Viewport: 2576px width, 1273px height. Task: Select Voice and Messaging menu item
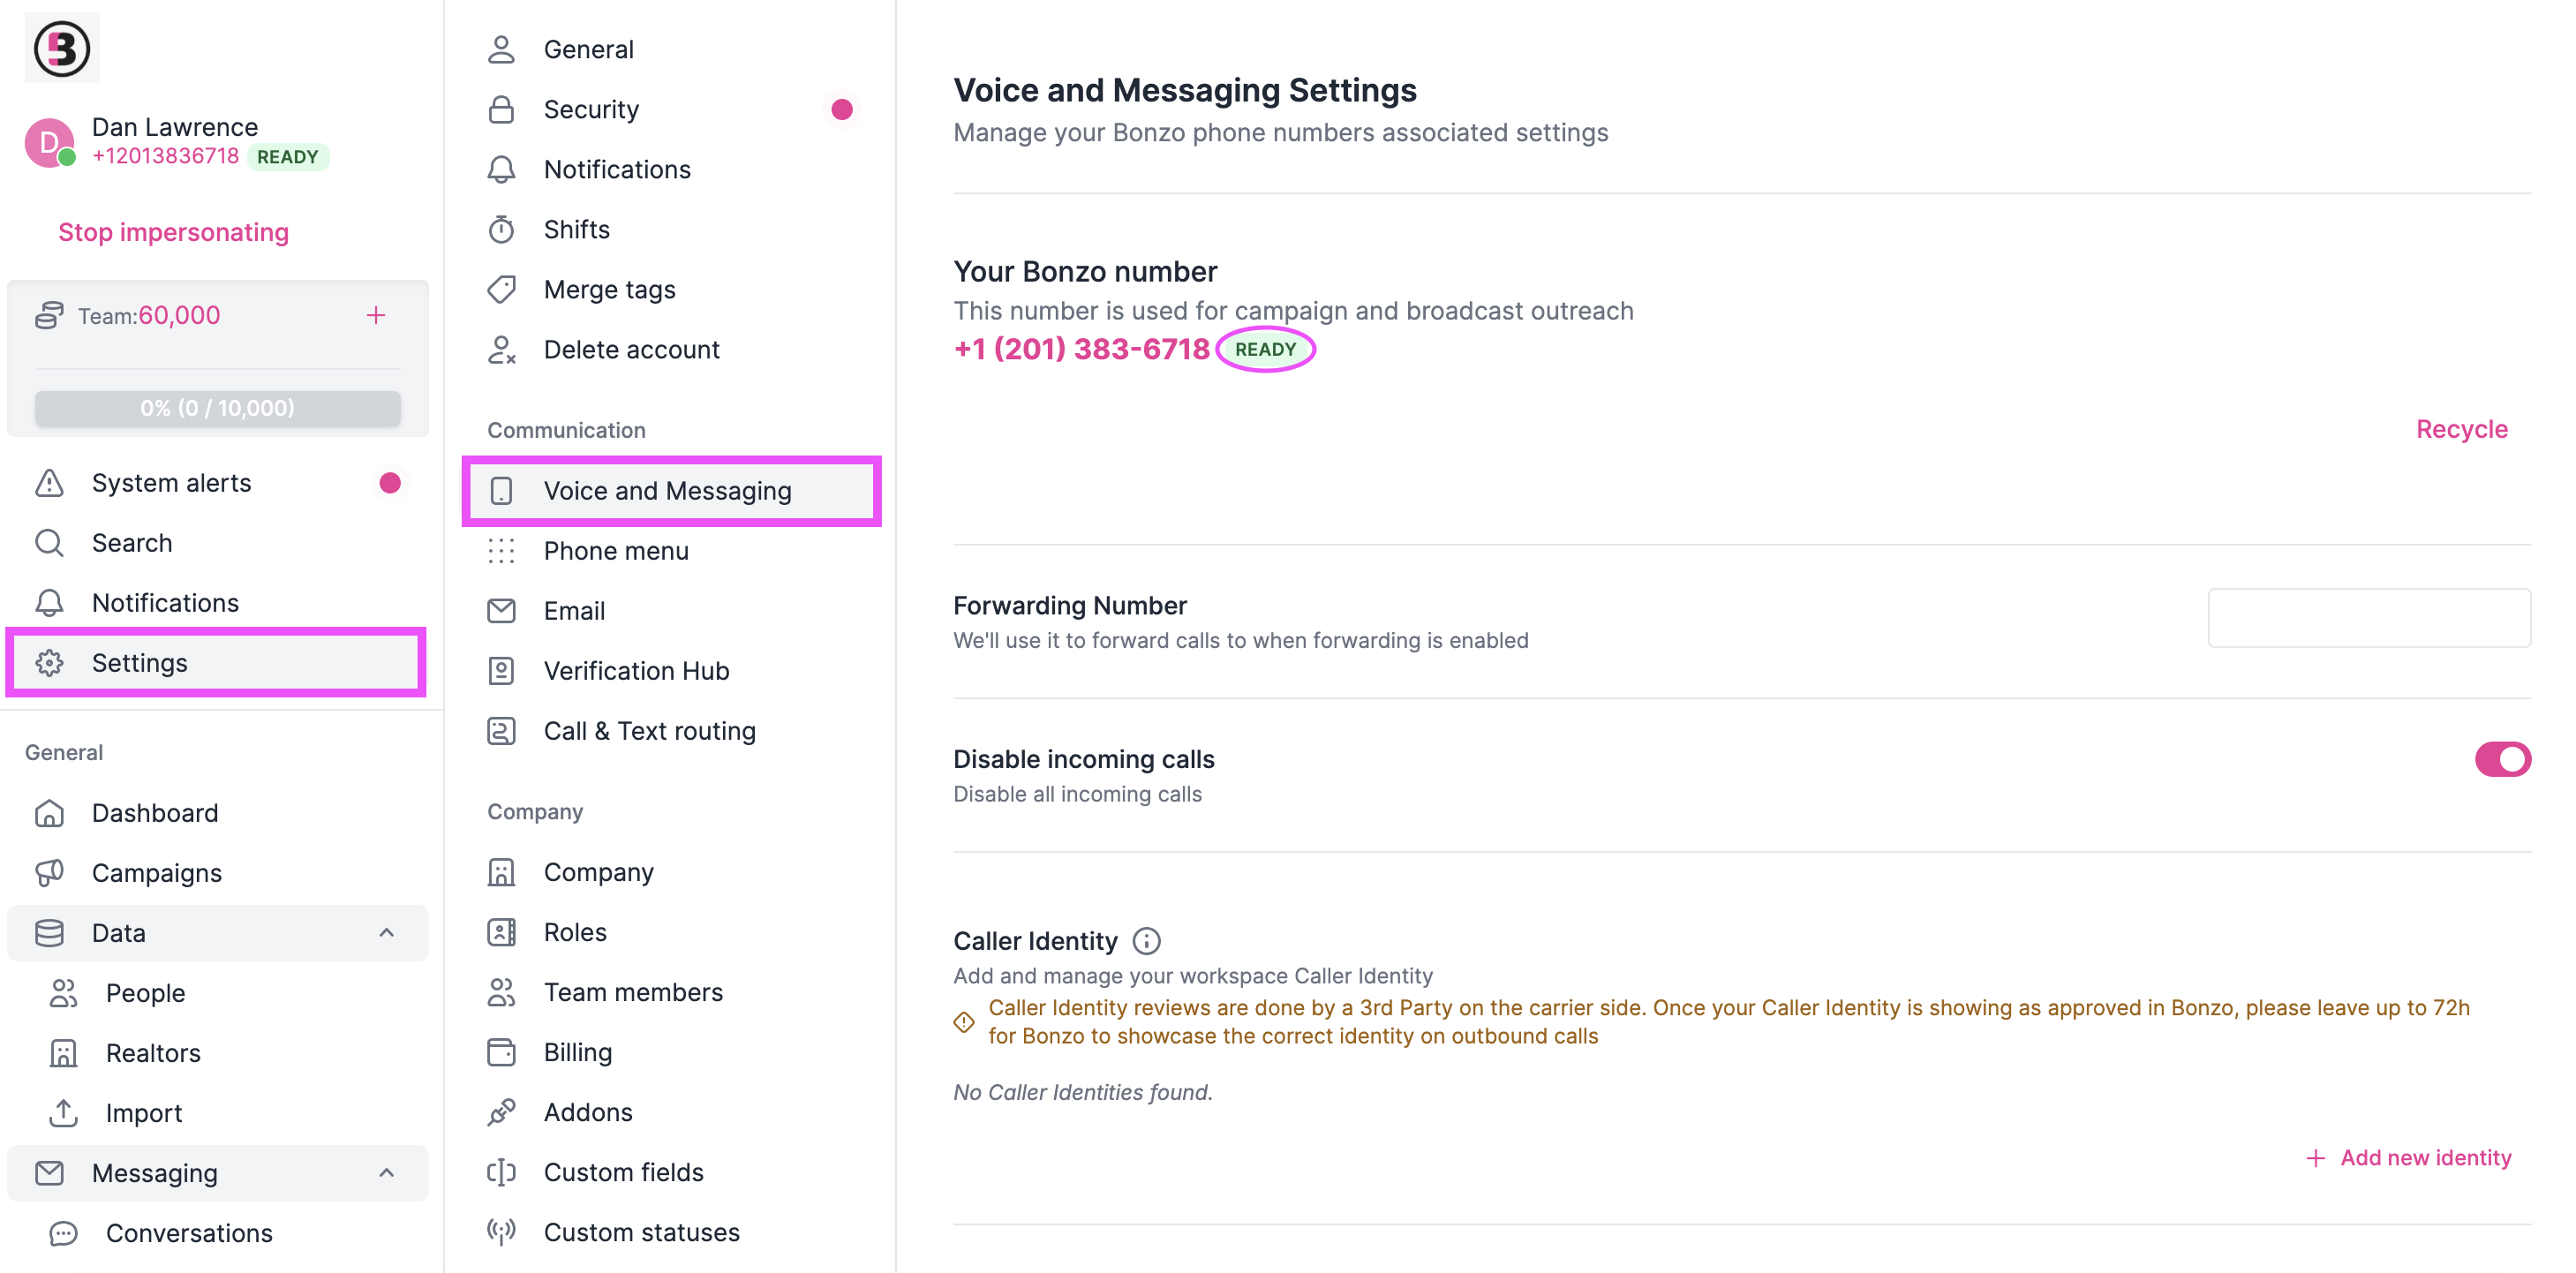[x=668, y=490]
